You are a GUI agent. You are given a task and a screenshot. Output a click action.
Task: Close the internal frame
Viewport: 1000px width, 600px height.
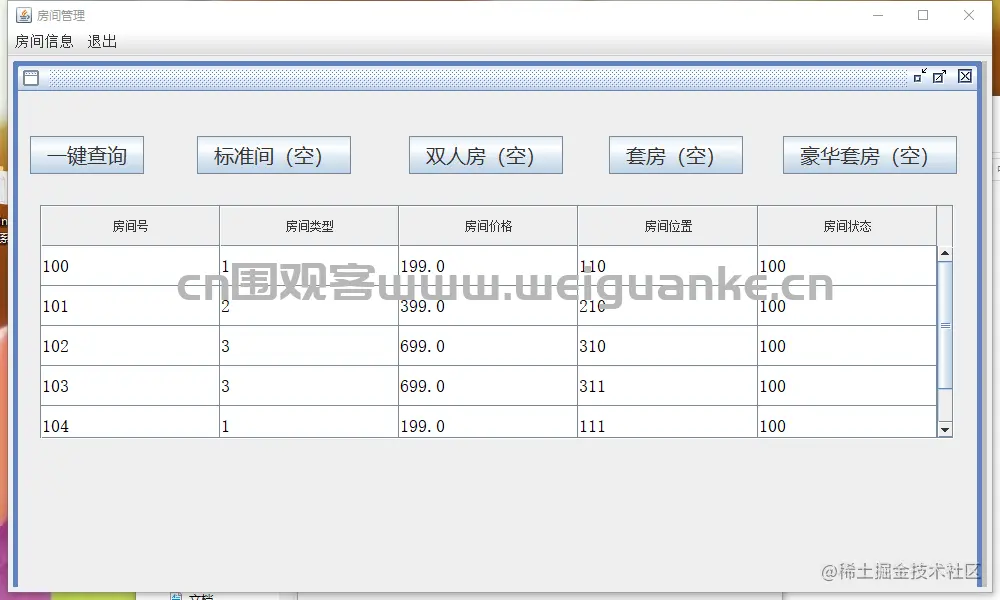pyautogui.click(x=965, y=77)
